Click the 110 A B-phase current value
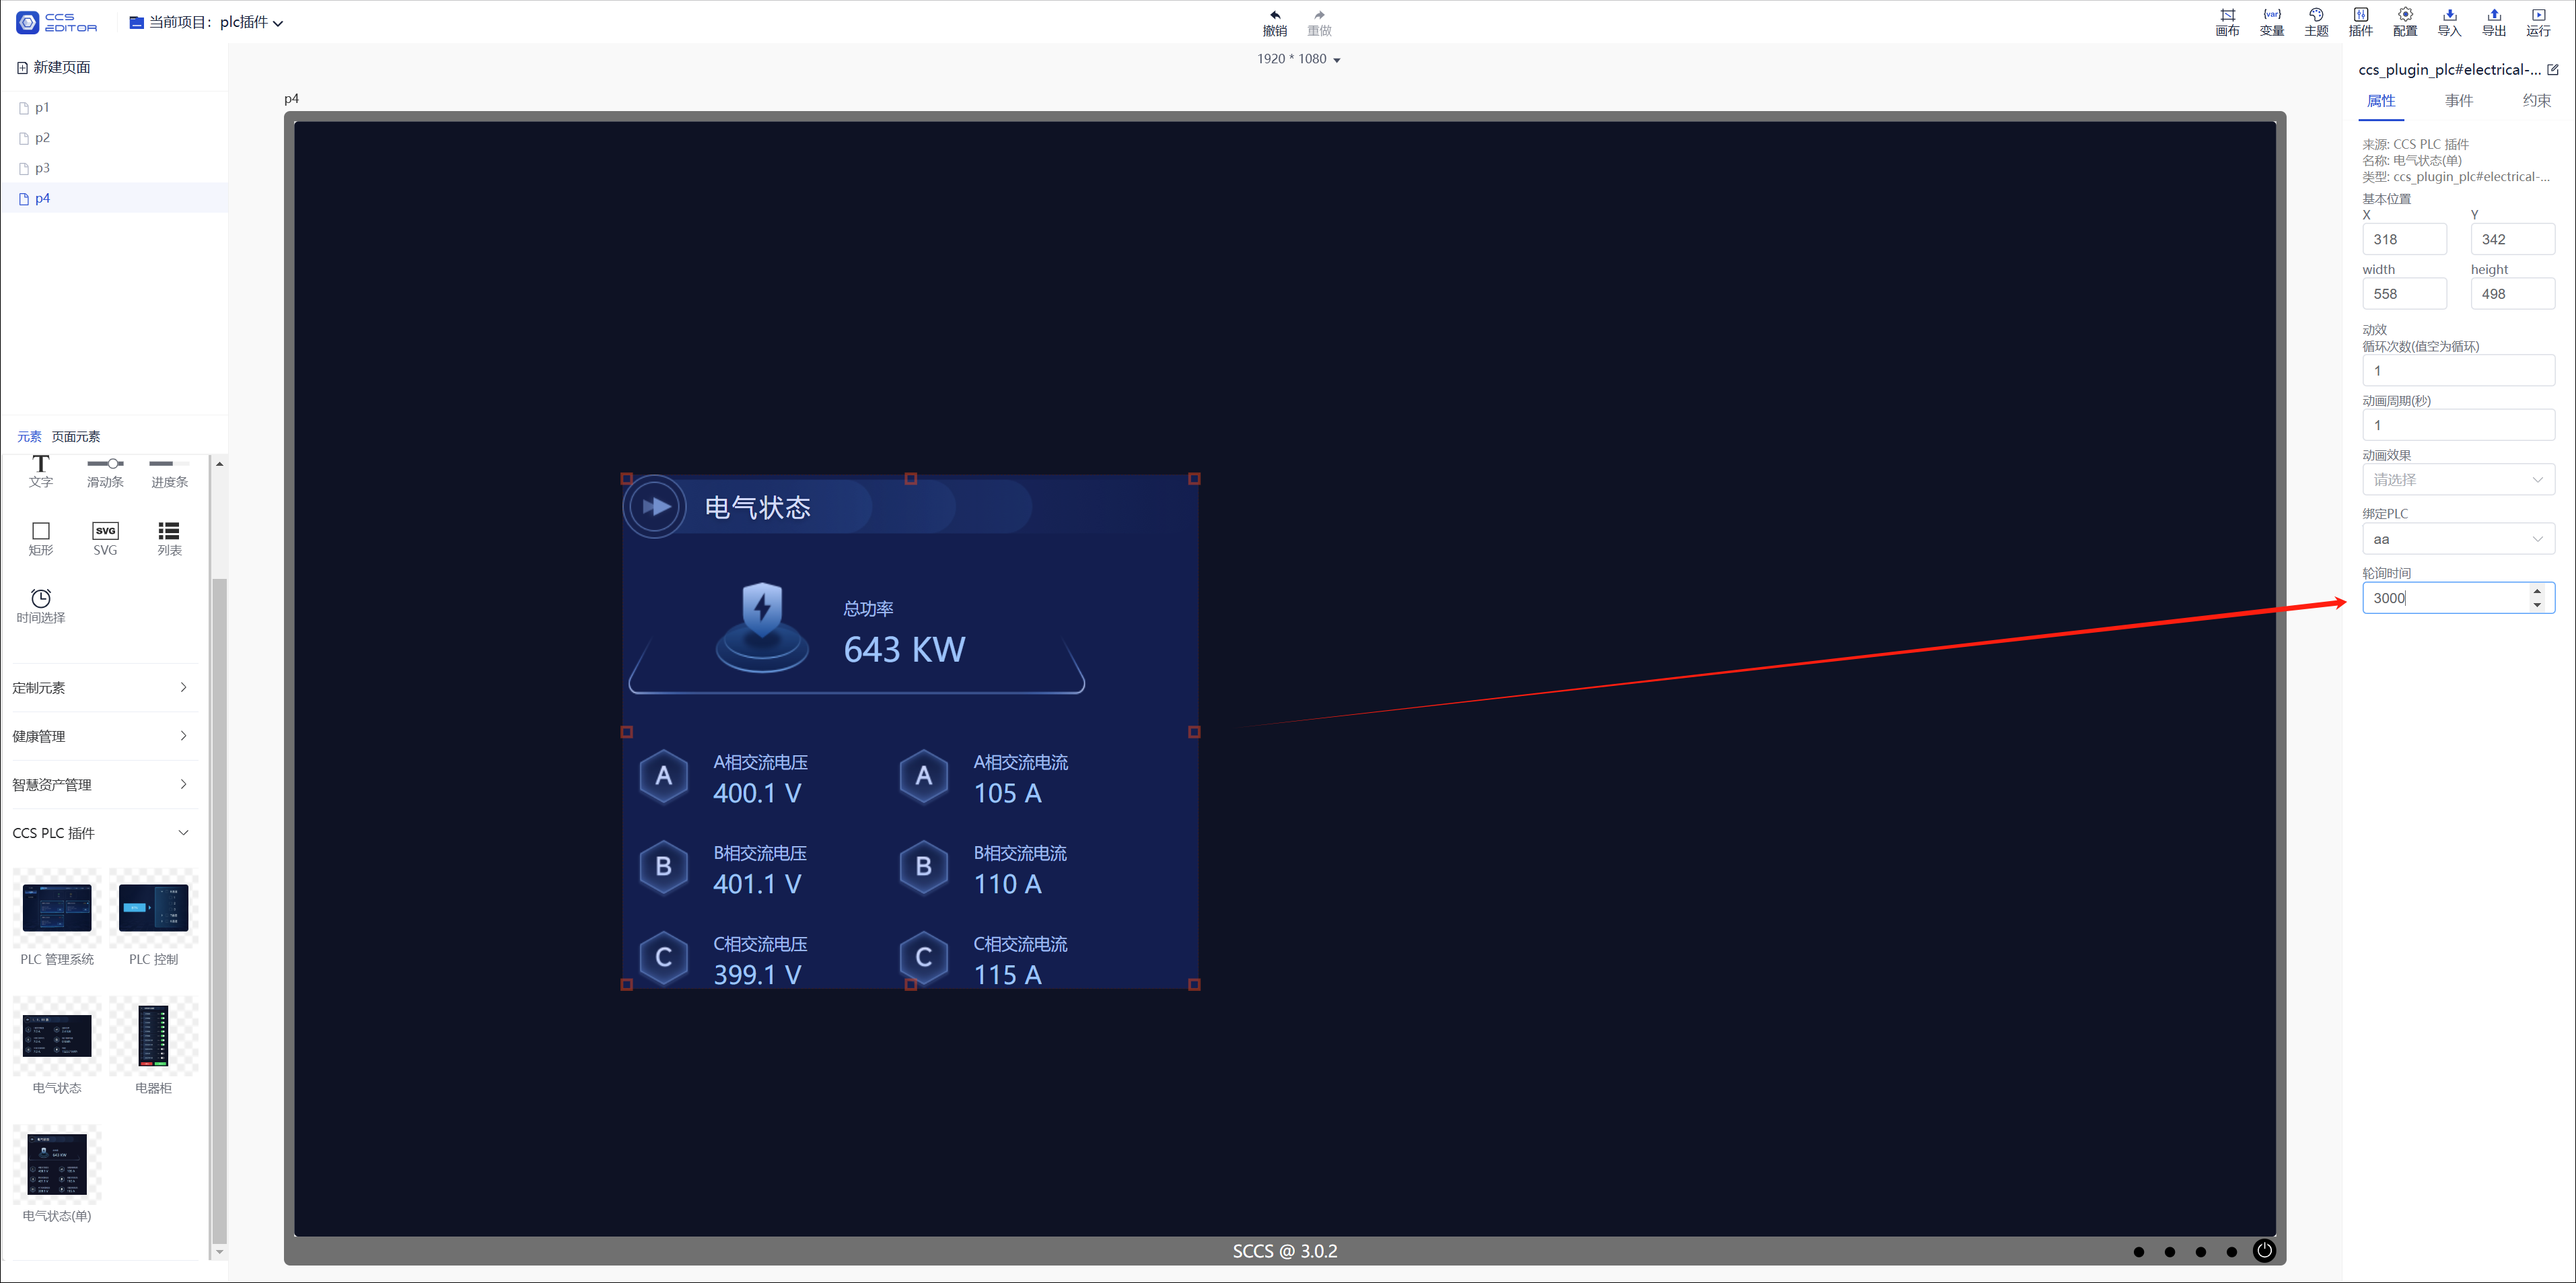 [x=1007, y=885]
